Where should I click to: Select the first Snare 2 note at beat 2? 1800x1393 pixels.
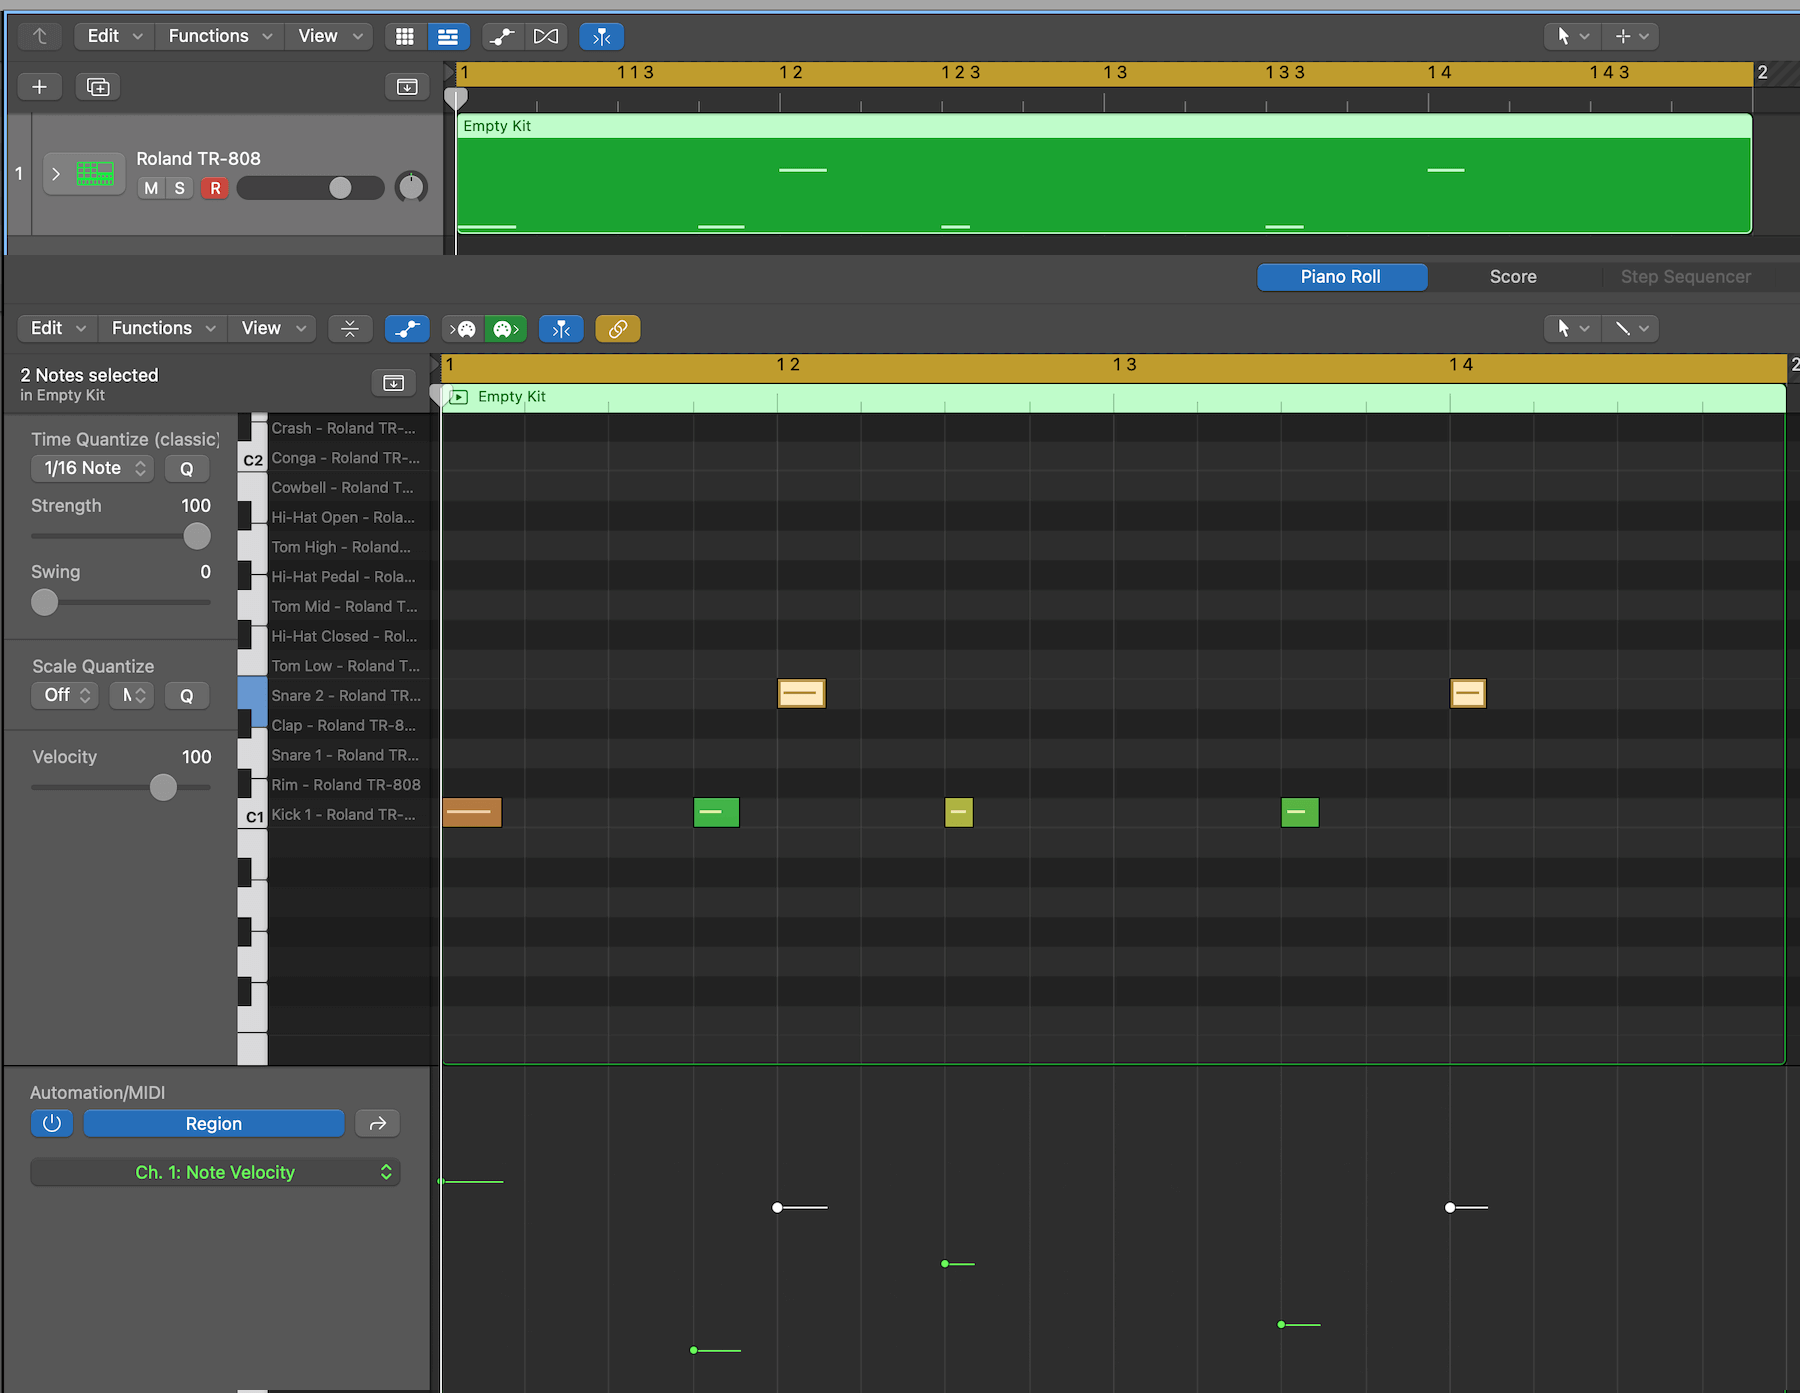(x=802, y=693)
